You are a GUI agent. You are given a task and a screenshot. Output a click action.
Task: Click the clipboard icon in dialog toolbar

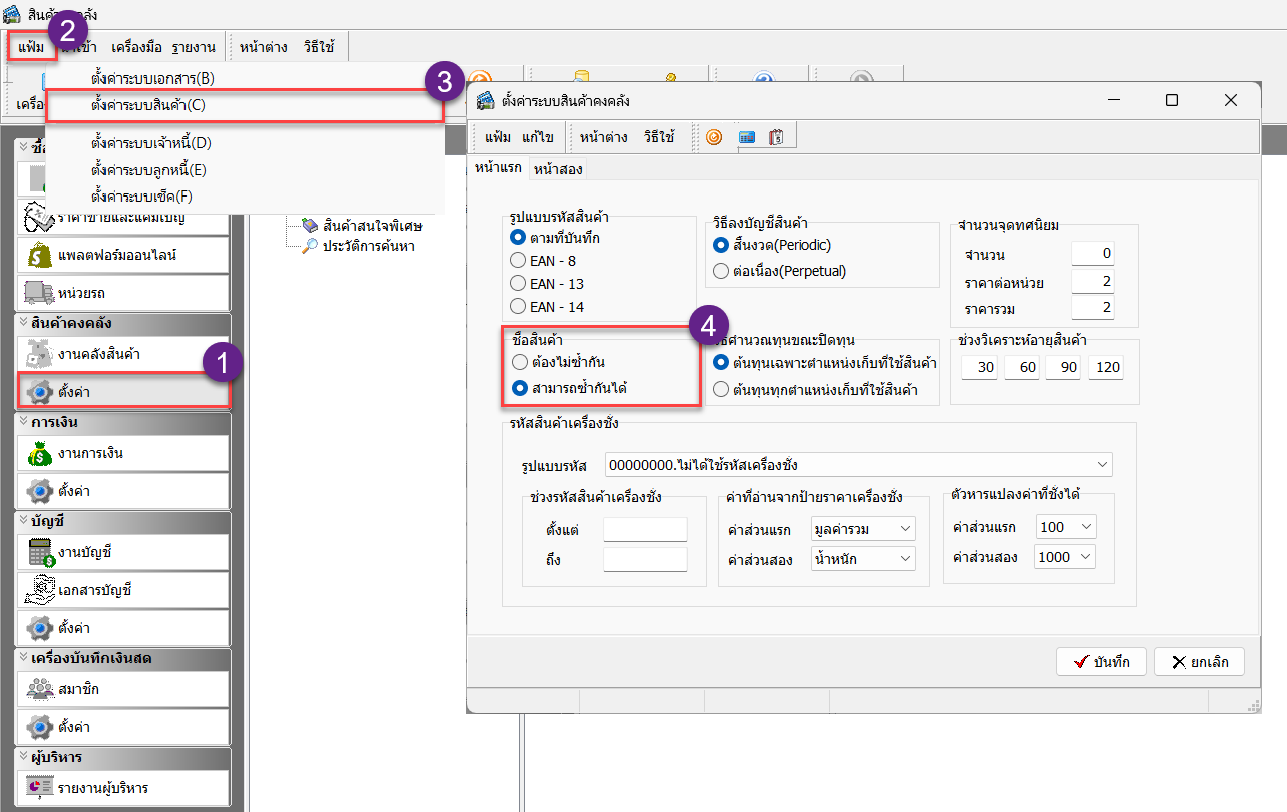point(775,137)
